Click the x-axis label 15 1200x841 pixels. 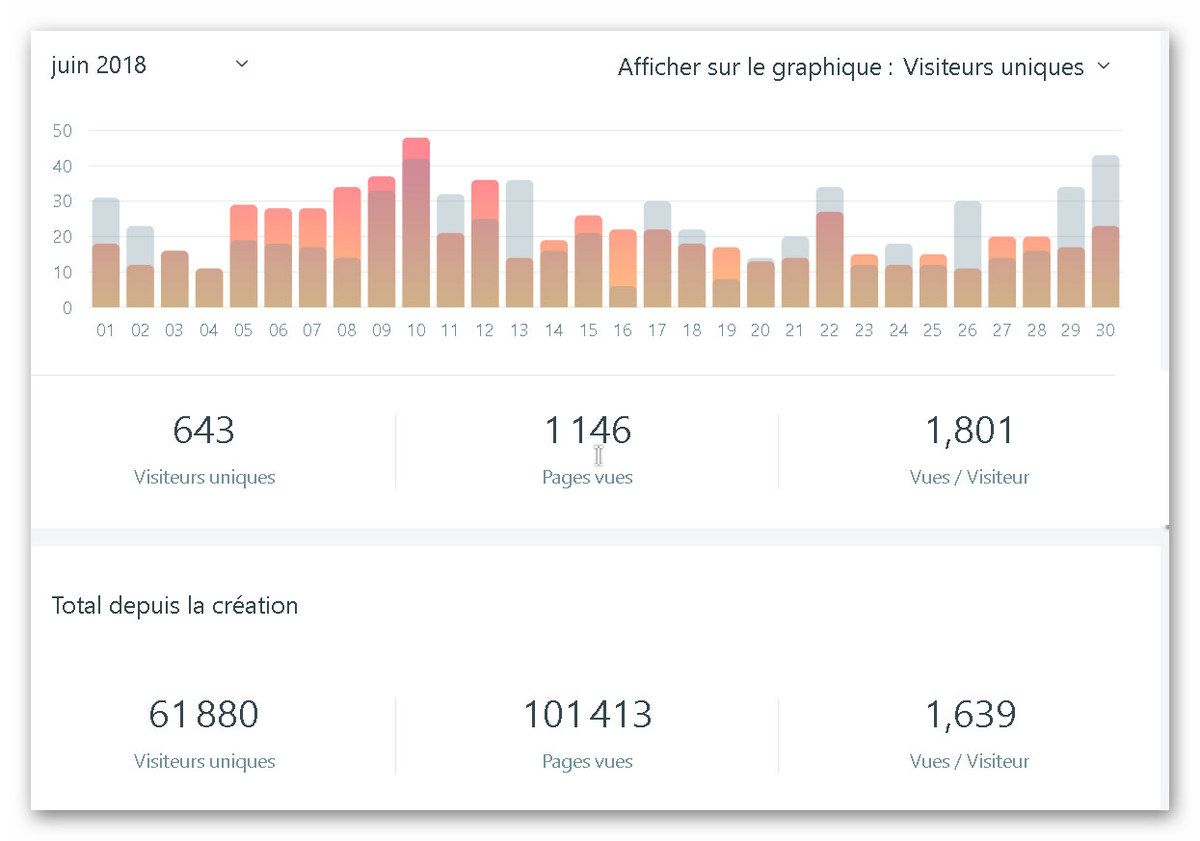click(x=588, y=330)
